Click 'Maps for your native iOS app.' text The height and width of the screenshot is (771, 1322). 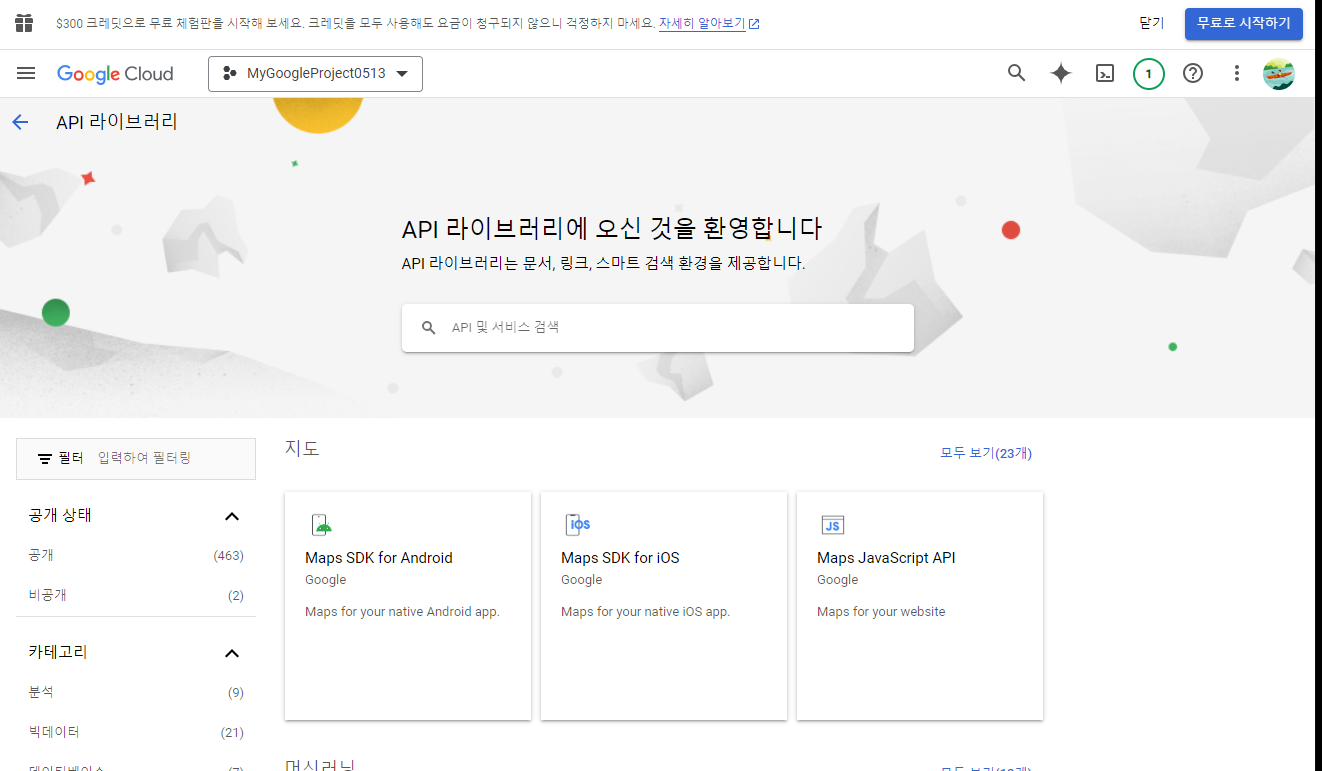(x=646, y=612)
